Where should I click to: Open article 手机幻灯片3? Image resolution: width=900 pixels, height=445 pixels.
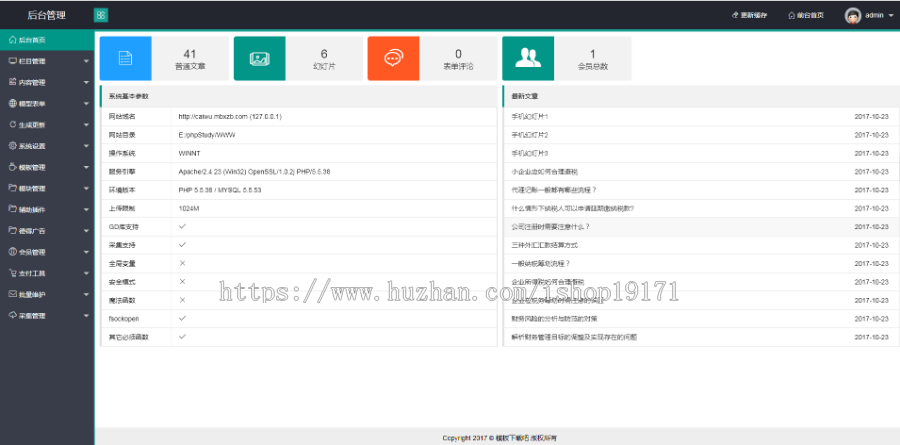(529, 153)
